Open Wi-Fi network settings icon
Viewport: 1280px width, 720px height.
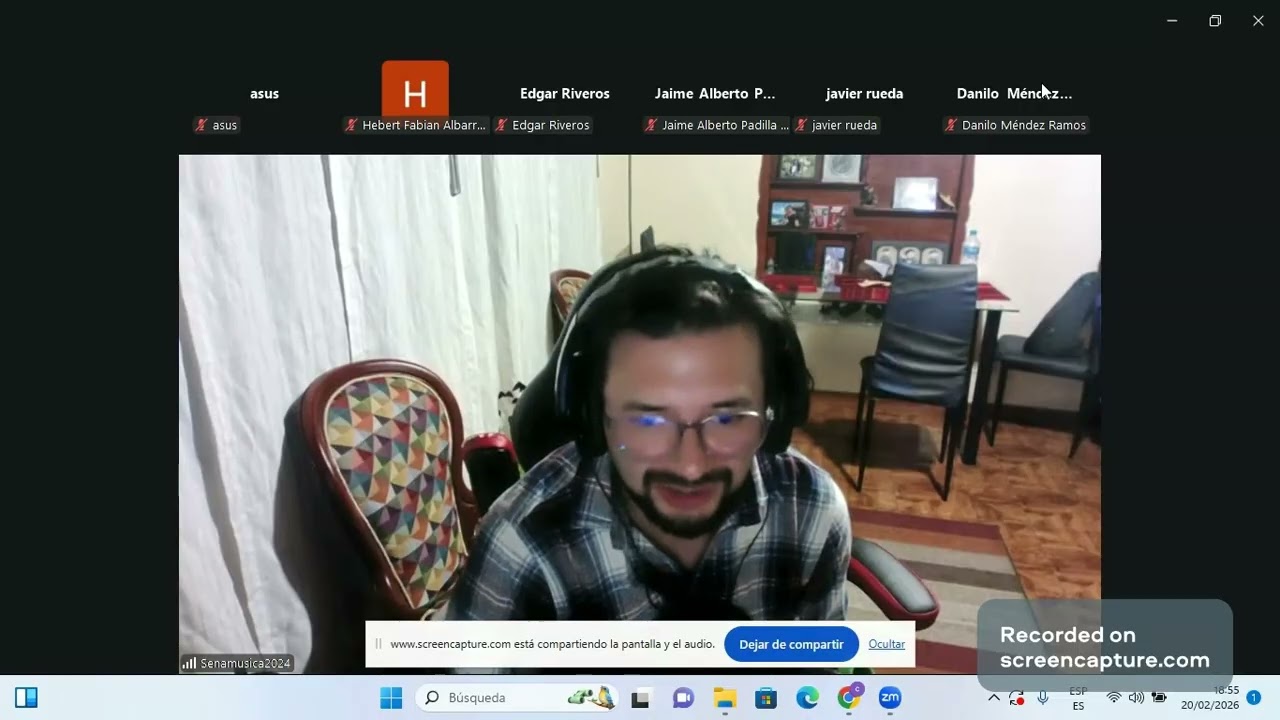1113,698
